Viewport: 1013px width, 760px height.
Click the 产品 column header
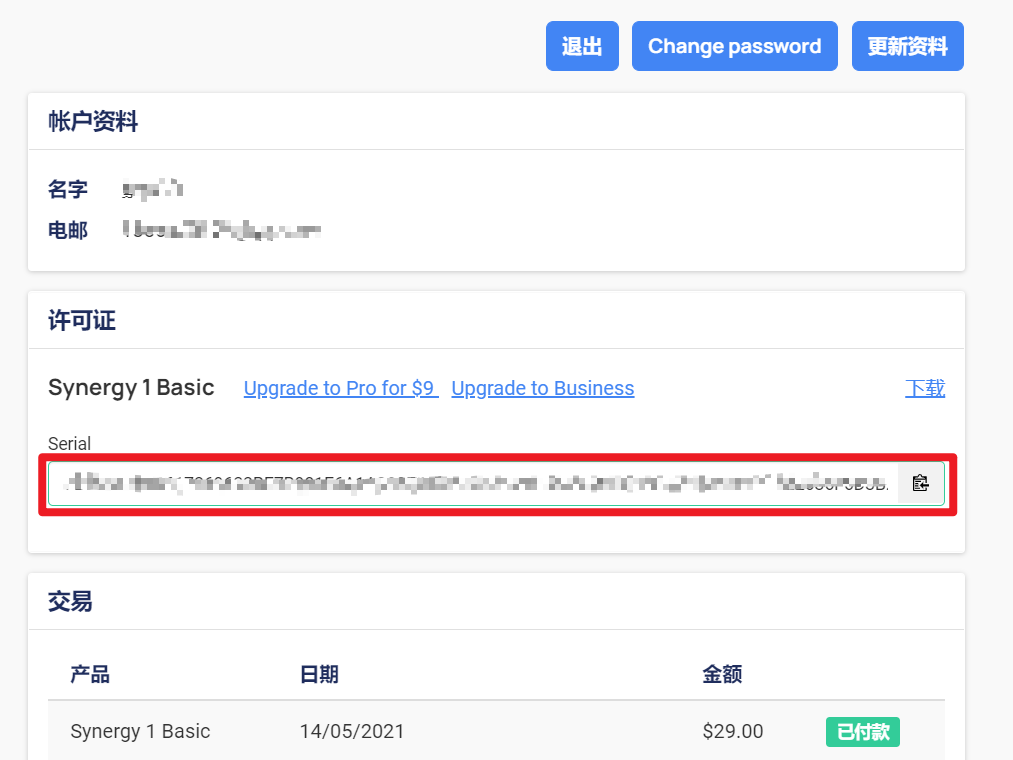(90, 674)
